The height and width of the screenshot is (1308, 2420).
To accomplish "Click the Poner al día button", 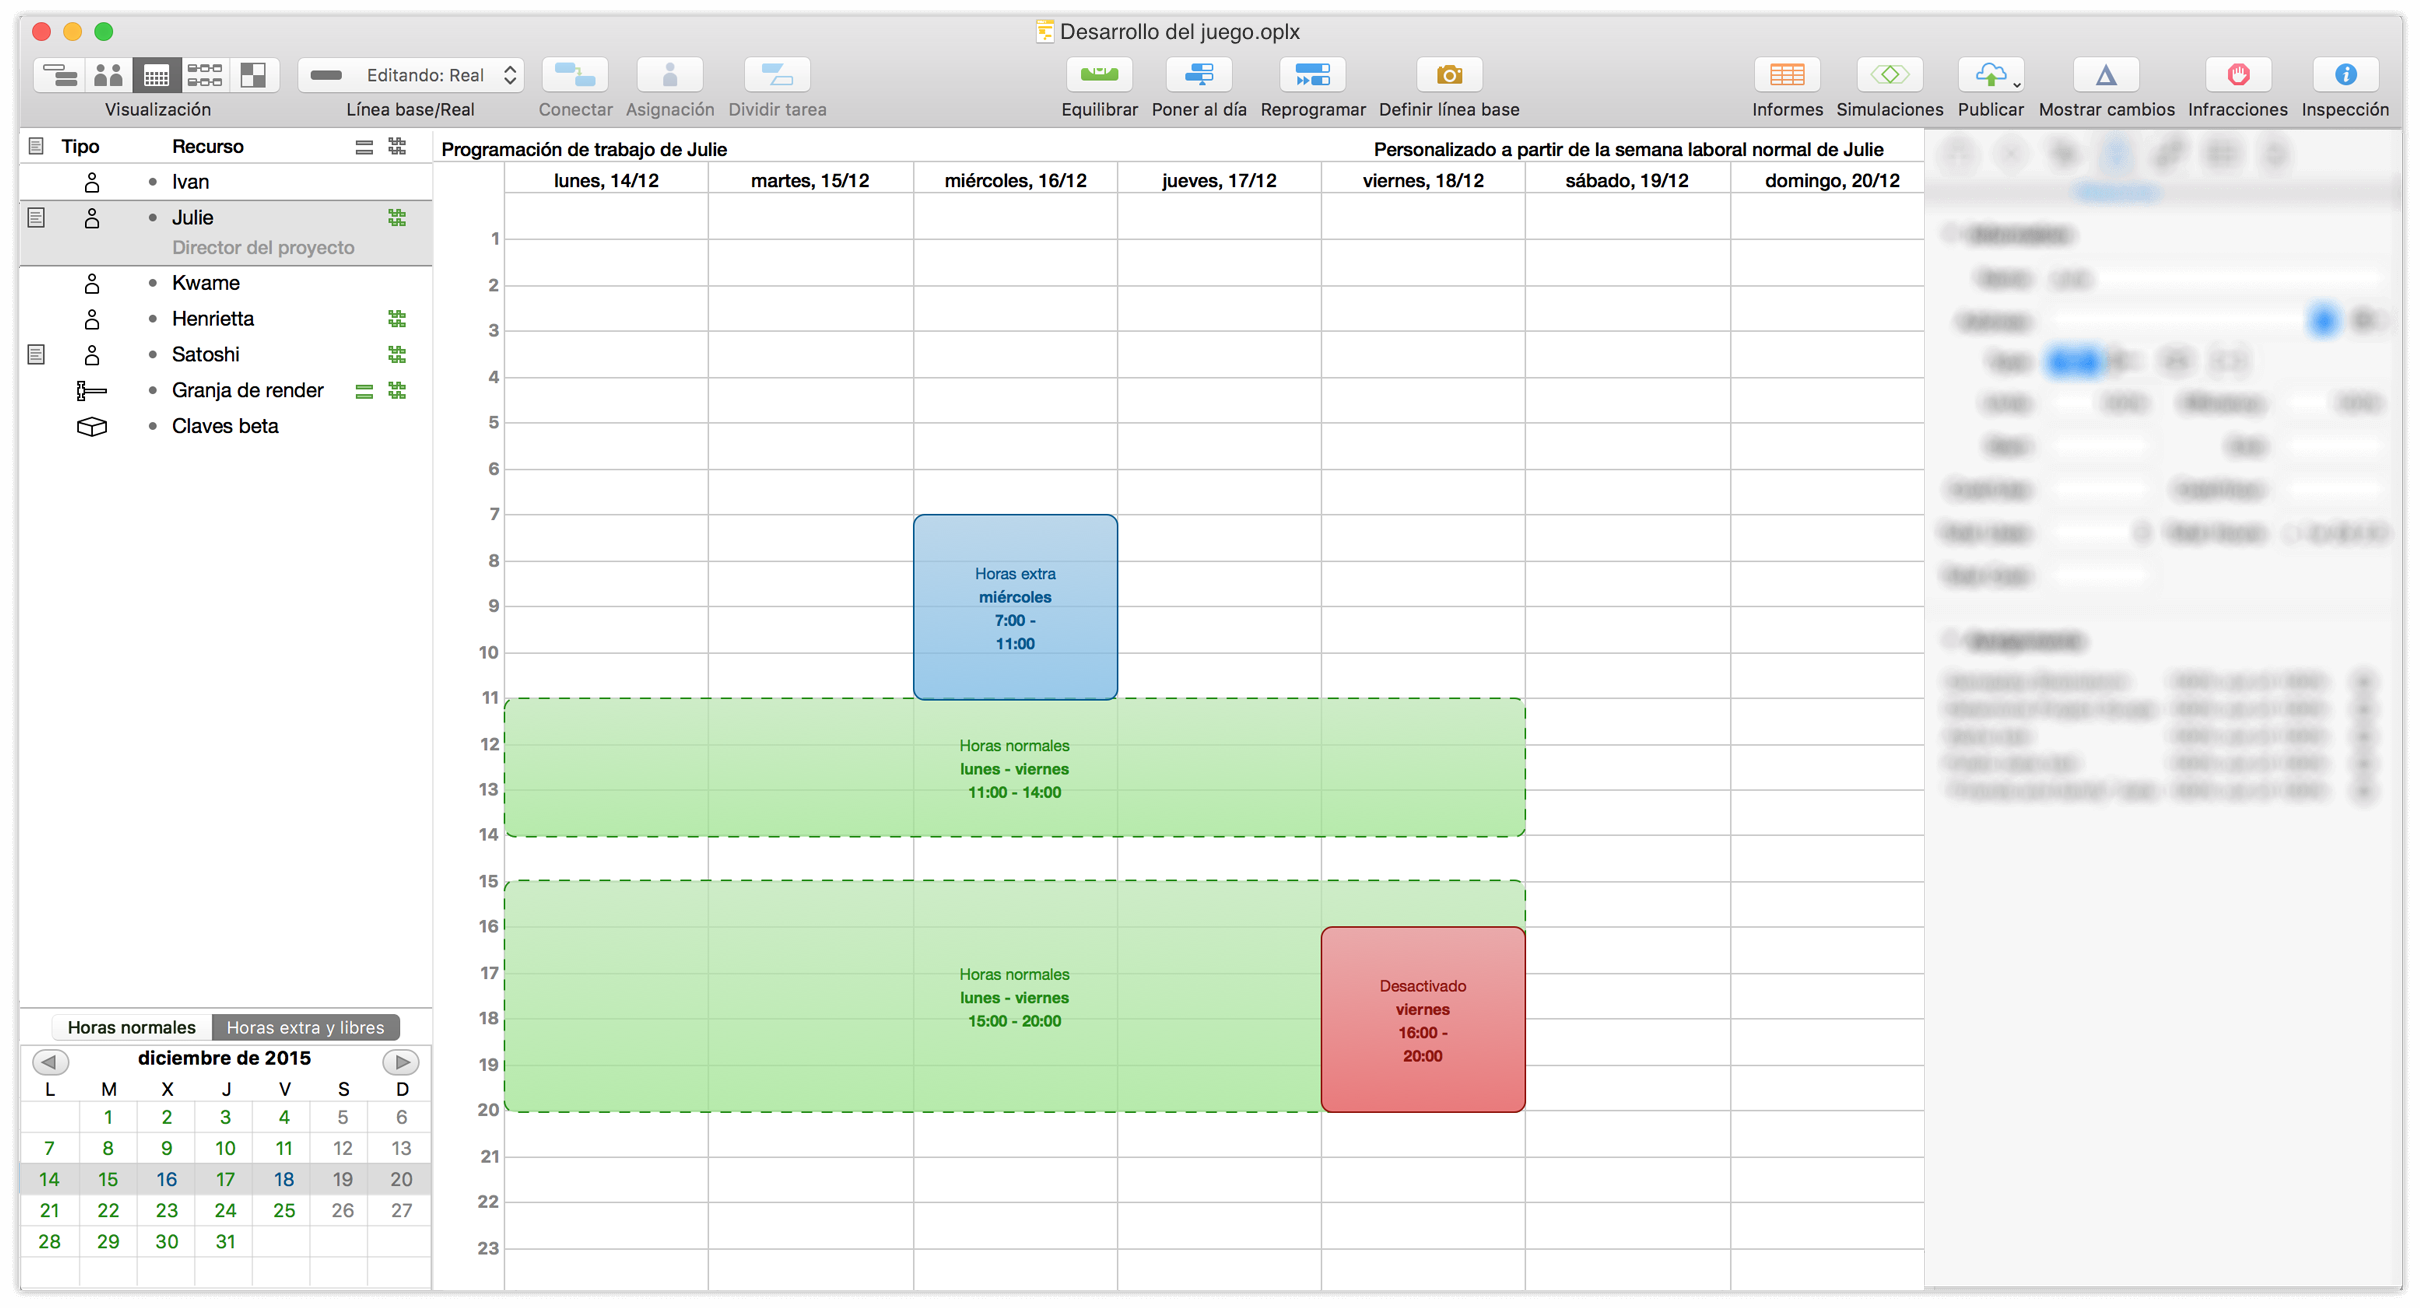I will pos(1199,74).
